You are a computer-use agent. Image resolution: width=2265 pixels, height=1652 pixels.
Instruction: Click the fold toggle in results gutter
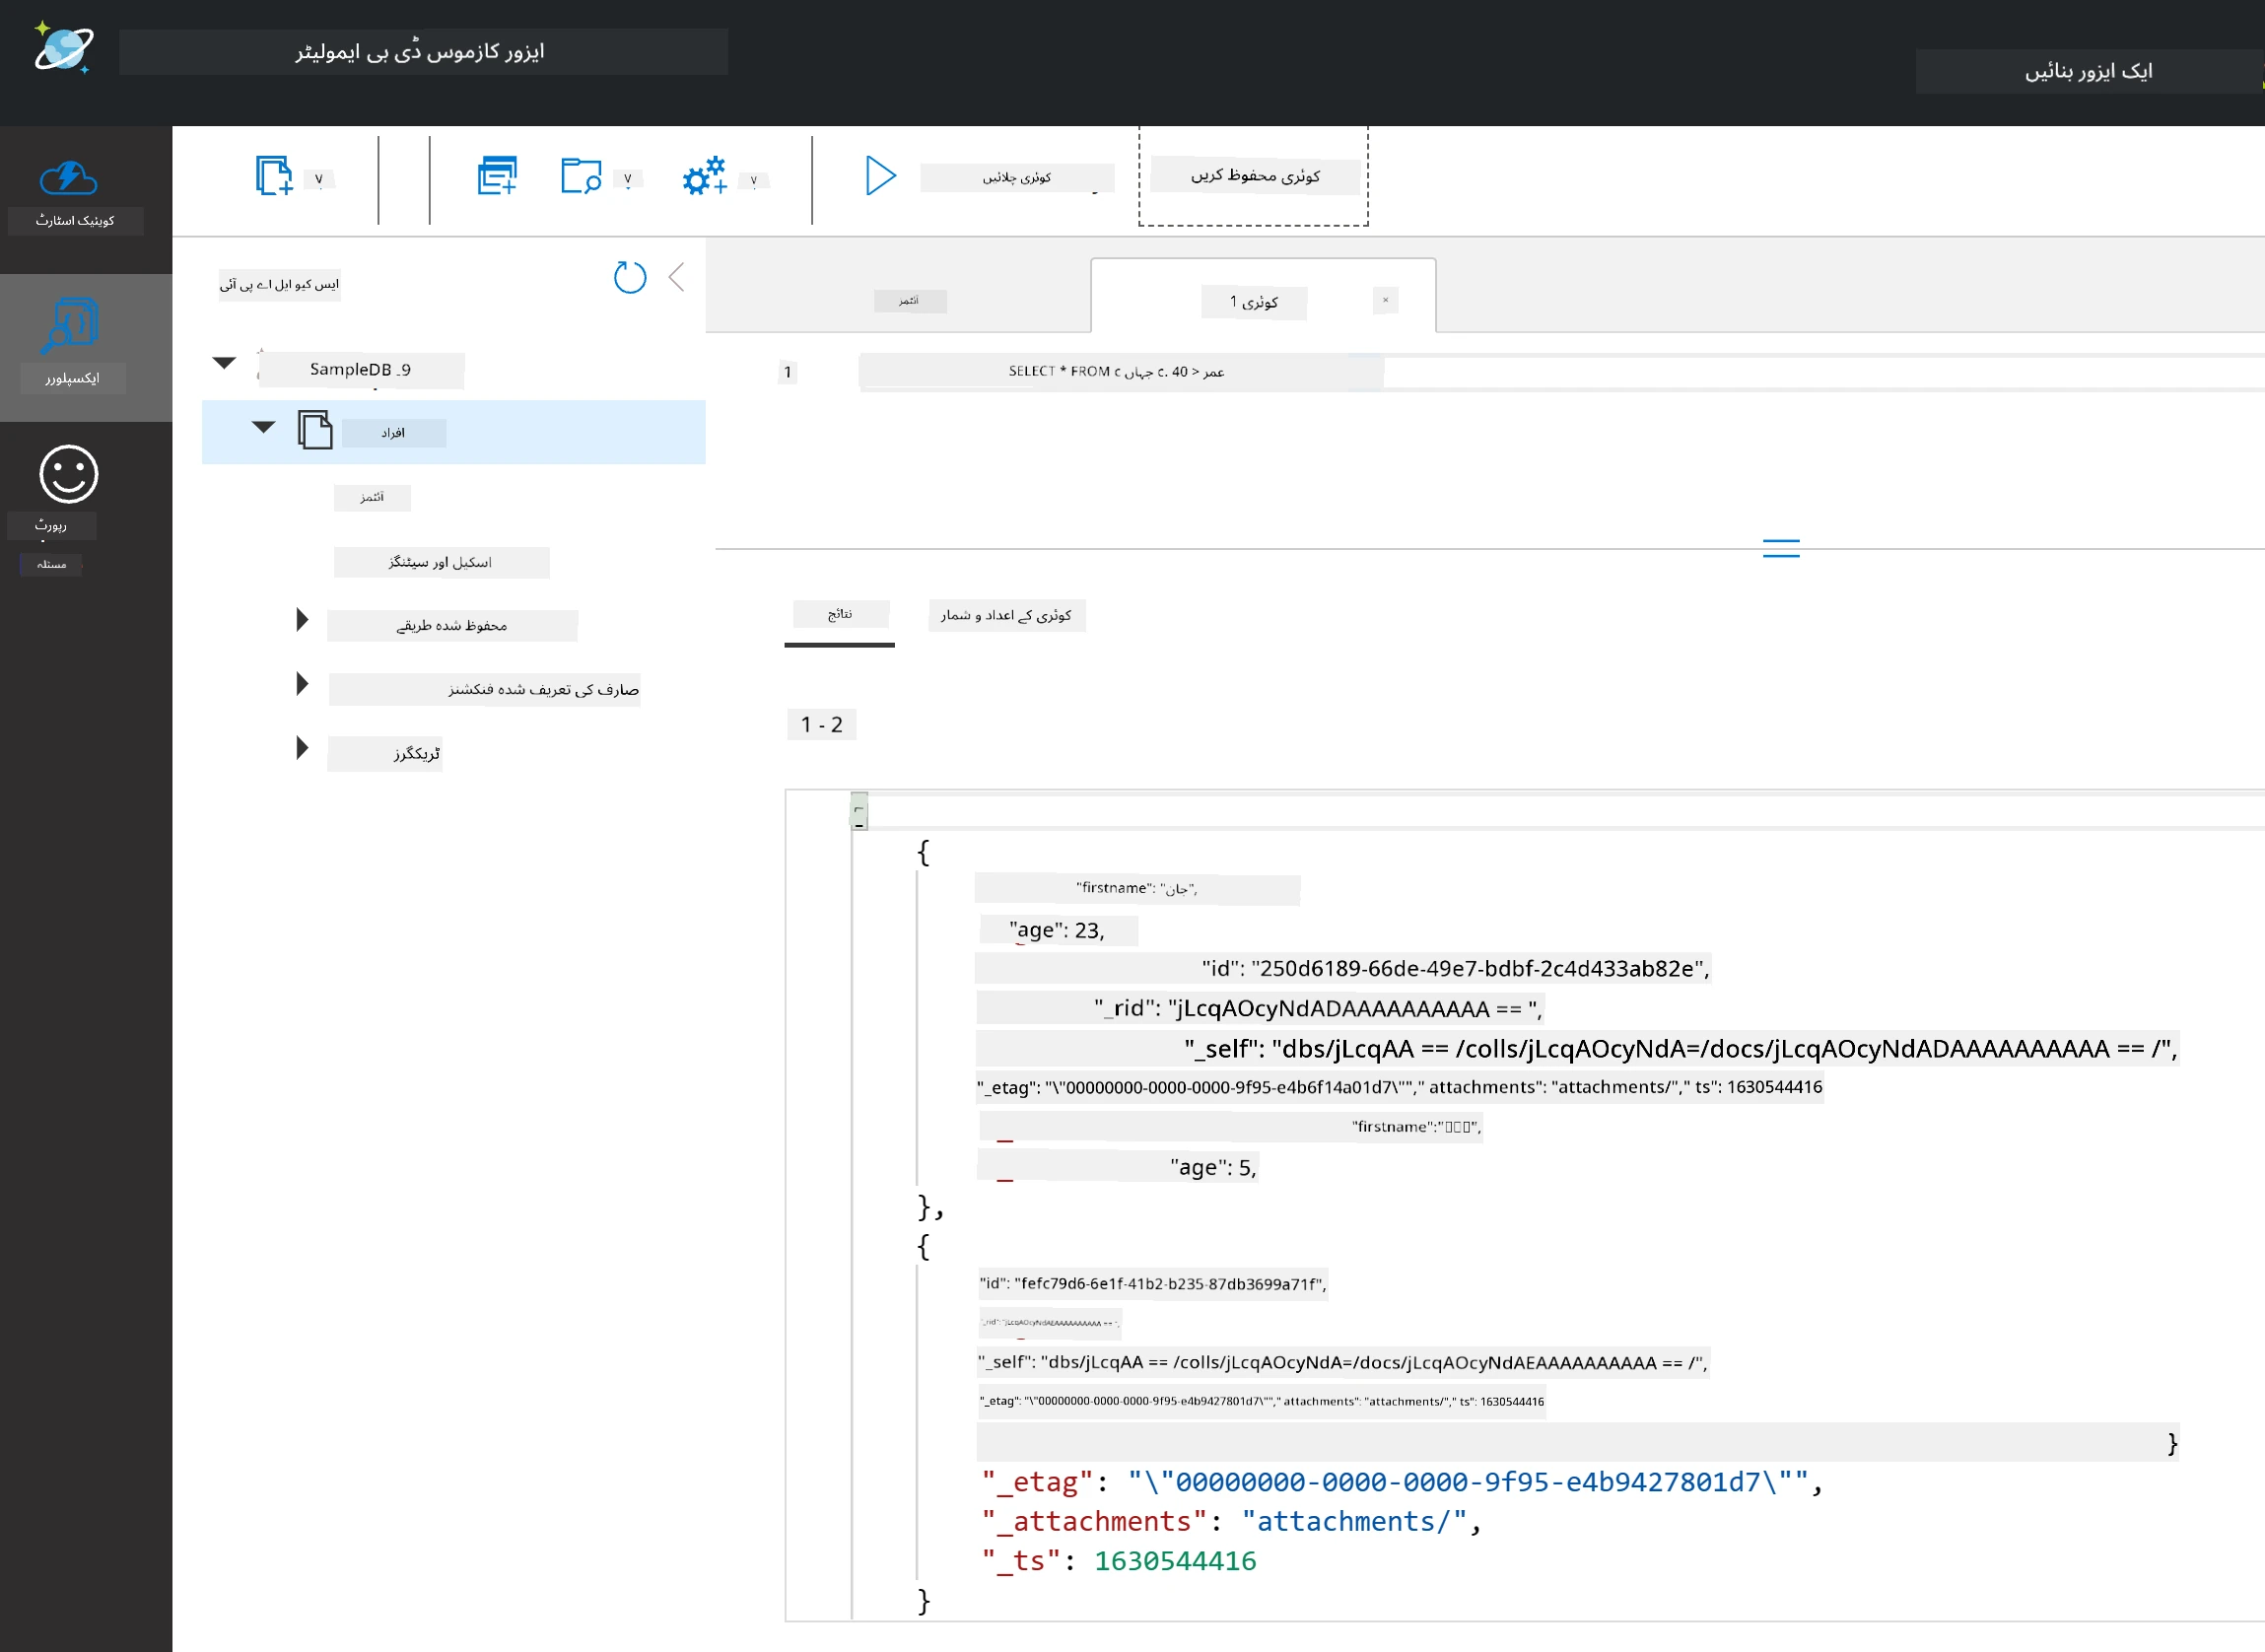(x=859, y=811)
